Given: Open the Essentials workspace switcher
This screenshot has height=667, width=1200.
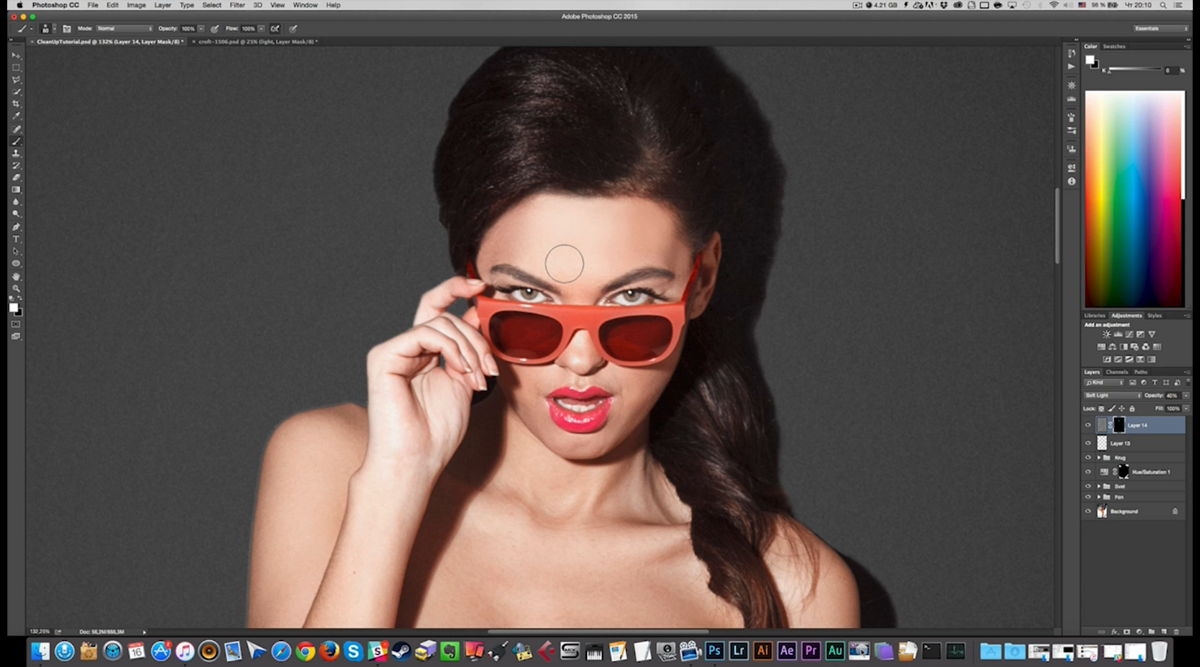Looking at the screenshot, I should [x=1160, y=29].
